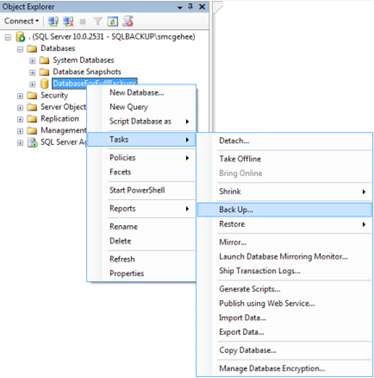This screenshot has height=378, width=374.
Task: Select Manage Database Encryption...
Action: (x=284, y=369)
